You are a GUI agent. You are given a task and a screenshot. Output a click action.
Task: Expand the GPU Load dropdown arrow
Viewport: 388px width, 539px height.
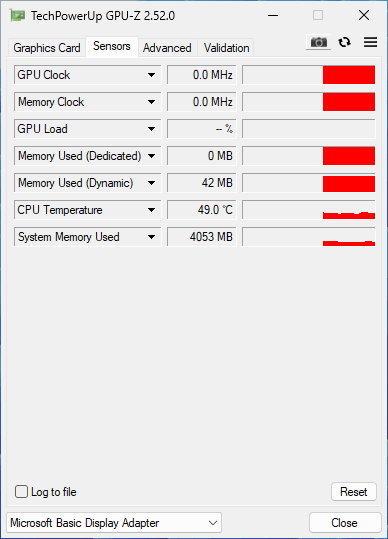(x=151, y=129)
